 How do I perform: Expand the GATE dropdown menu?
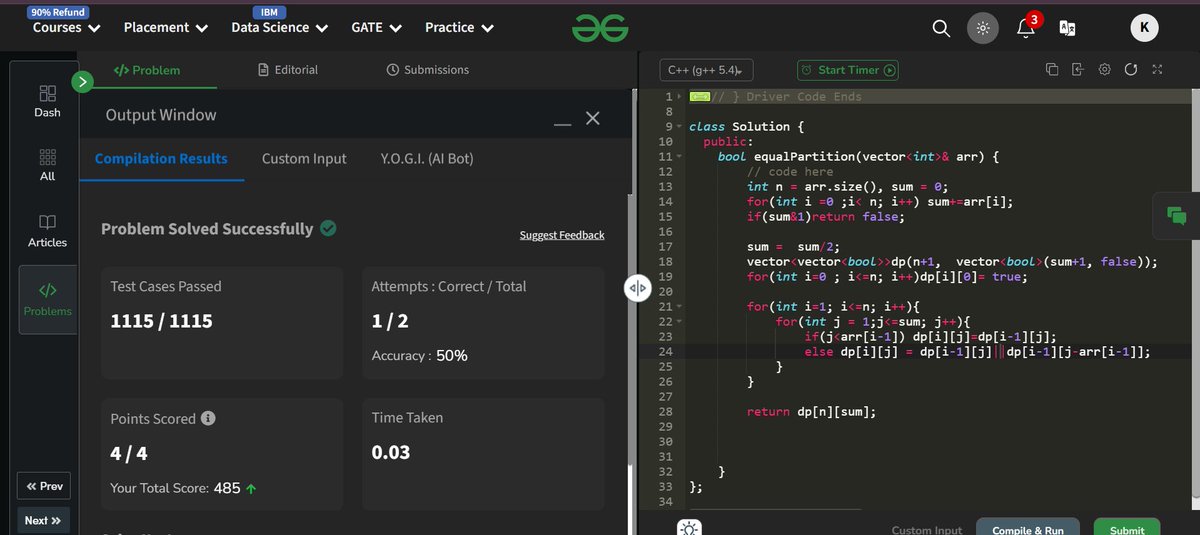pos(377,28)
